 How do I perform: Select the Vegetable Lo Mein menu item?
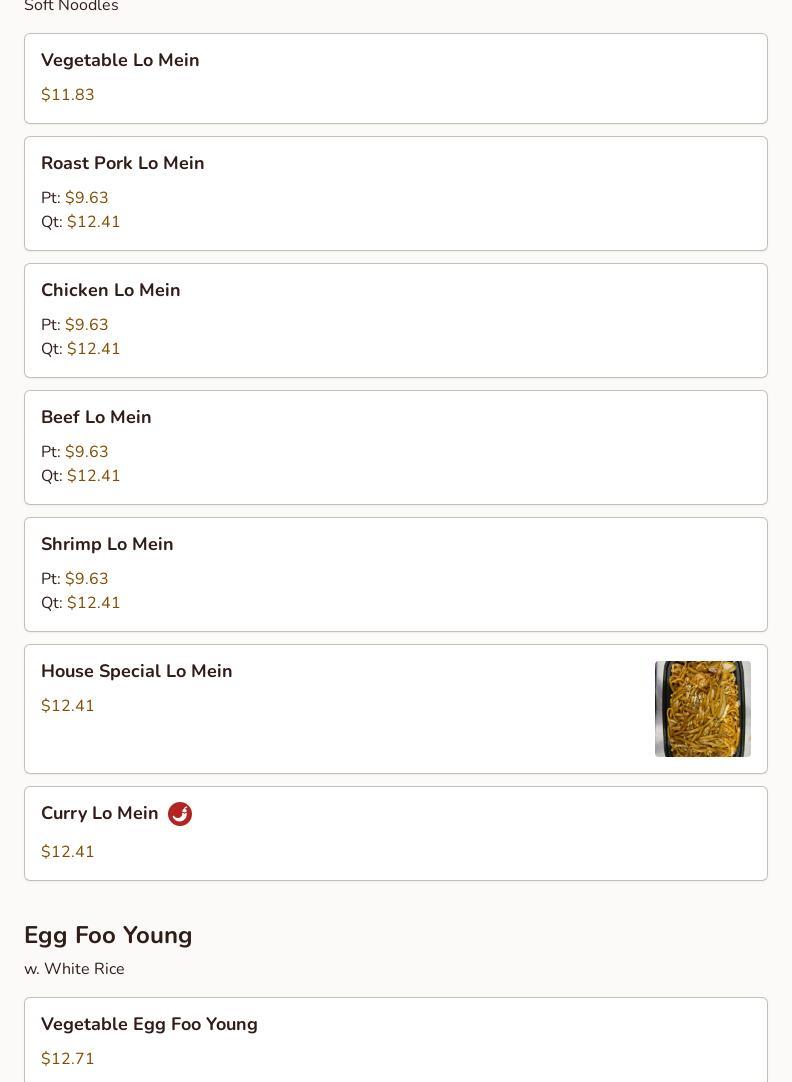[396, 79]
